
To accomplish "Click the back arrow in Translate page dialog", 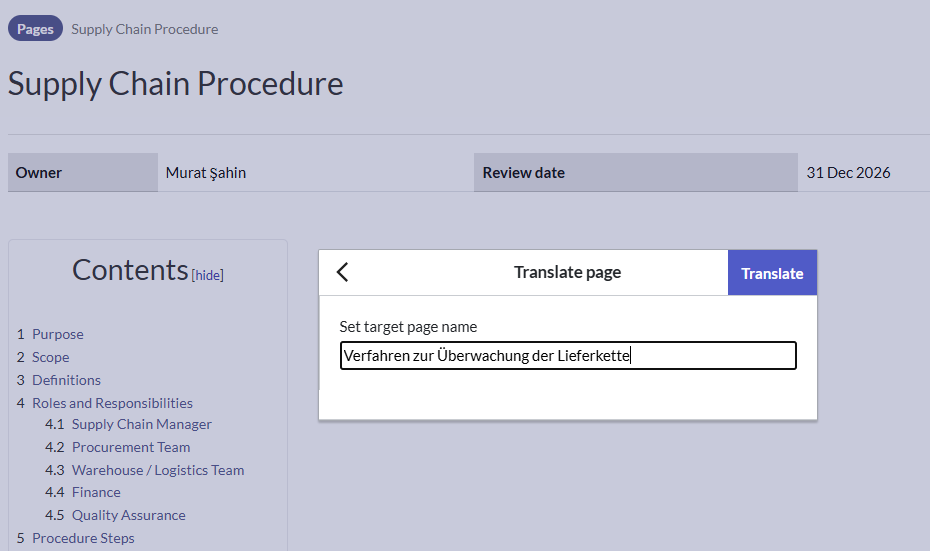I will (x=342, y=272).
